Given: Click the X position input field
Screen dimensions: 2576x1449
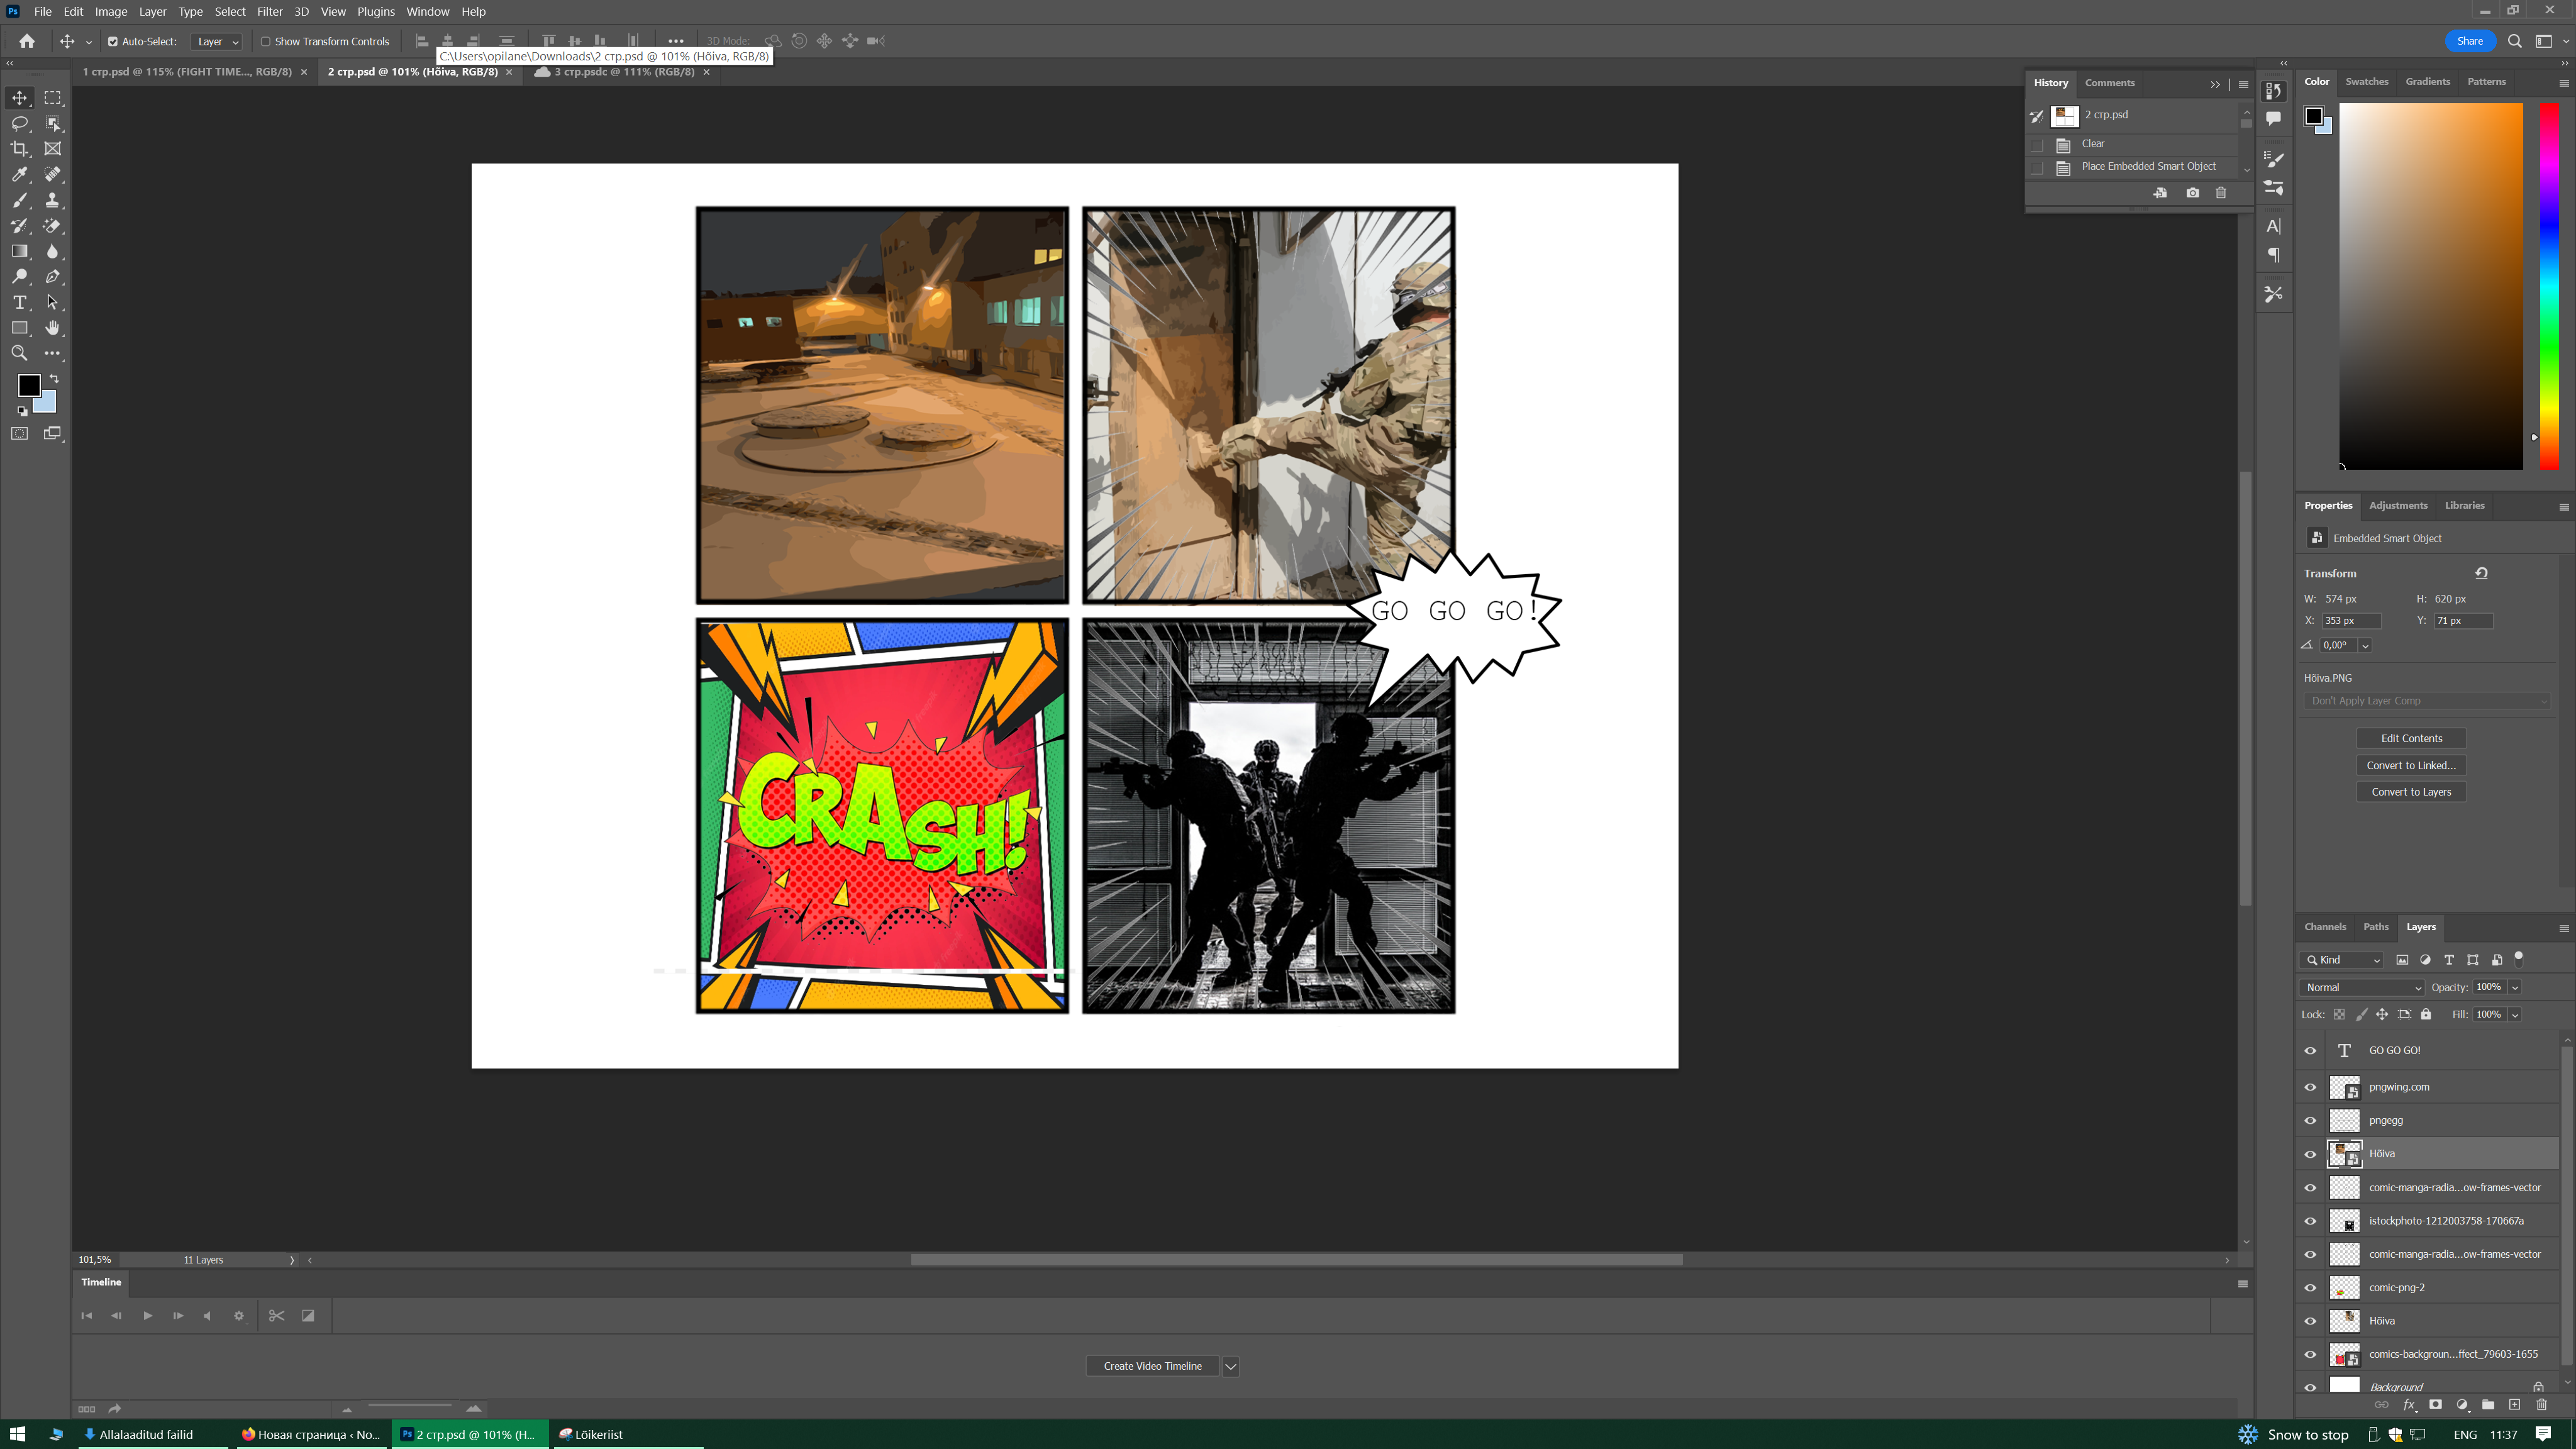Looking at the screenshot, I should 2350,621.
